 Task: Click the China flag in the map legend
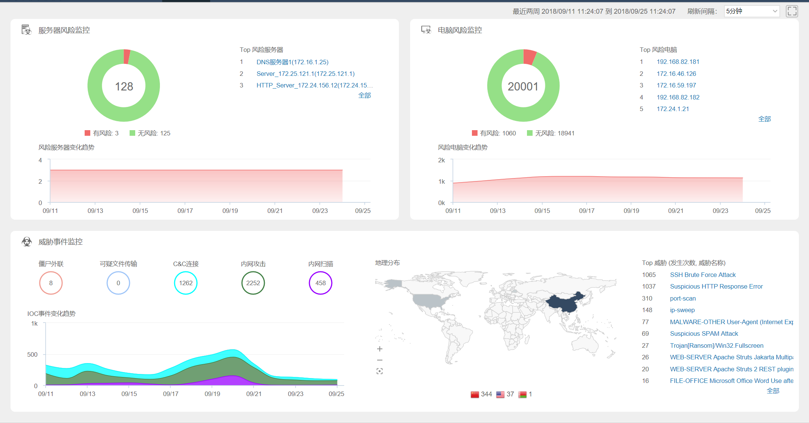(x=475, y=395)
